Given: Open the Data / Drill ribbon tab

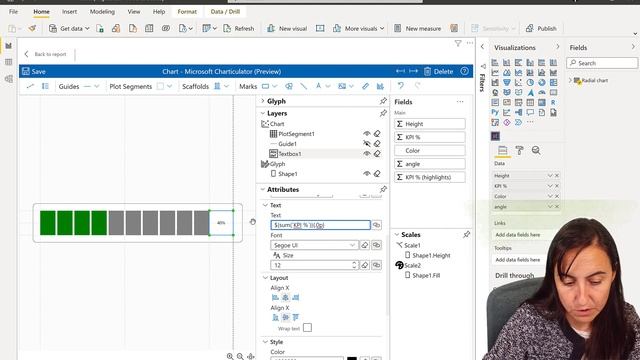Looking at the screenshot, I should coord(225,11).
